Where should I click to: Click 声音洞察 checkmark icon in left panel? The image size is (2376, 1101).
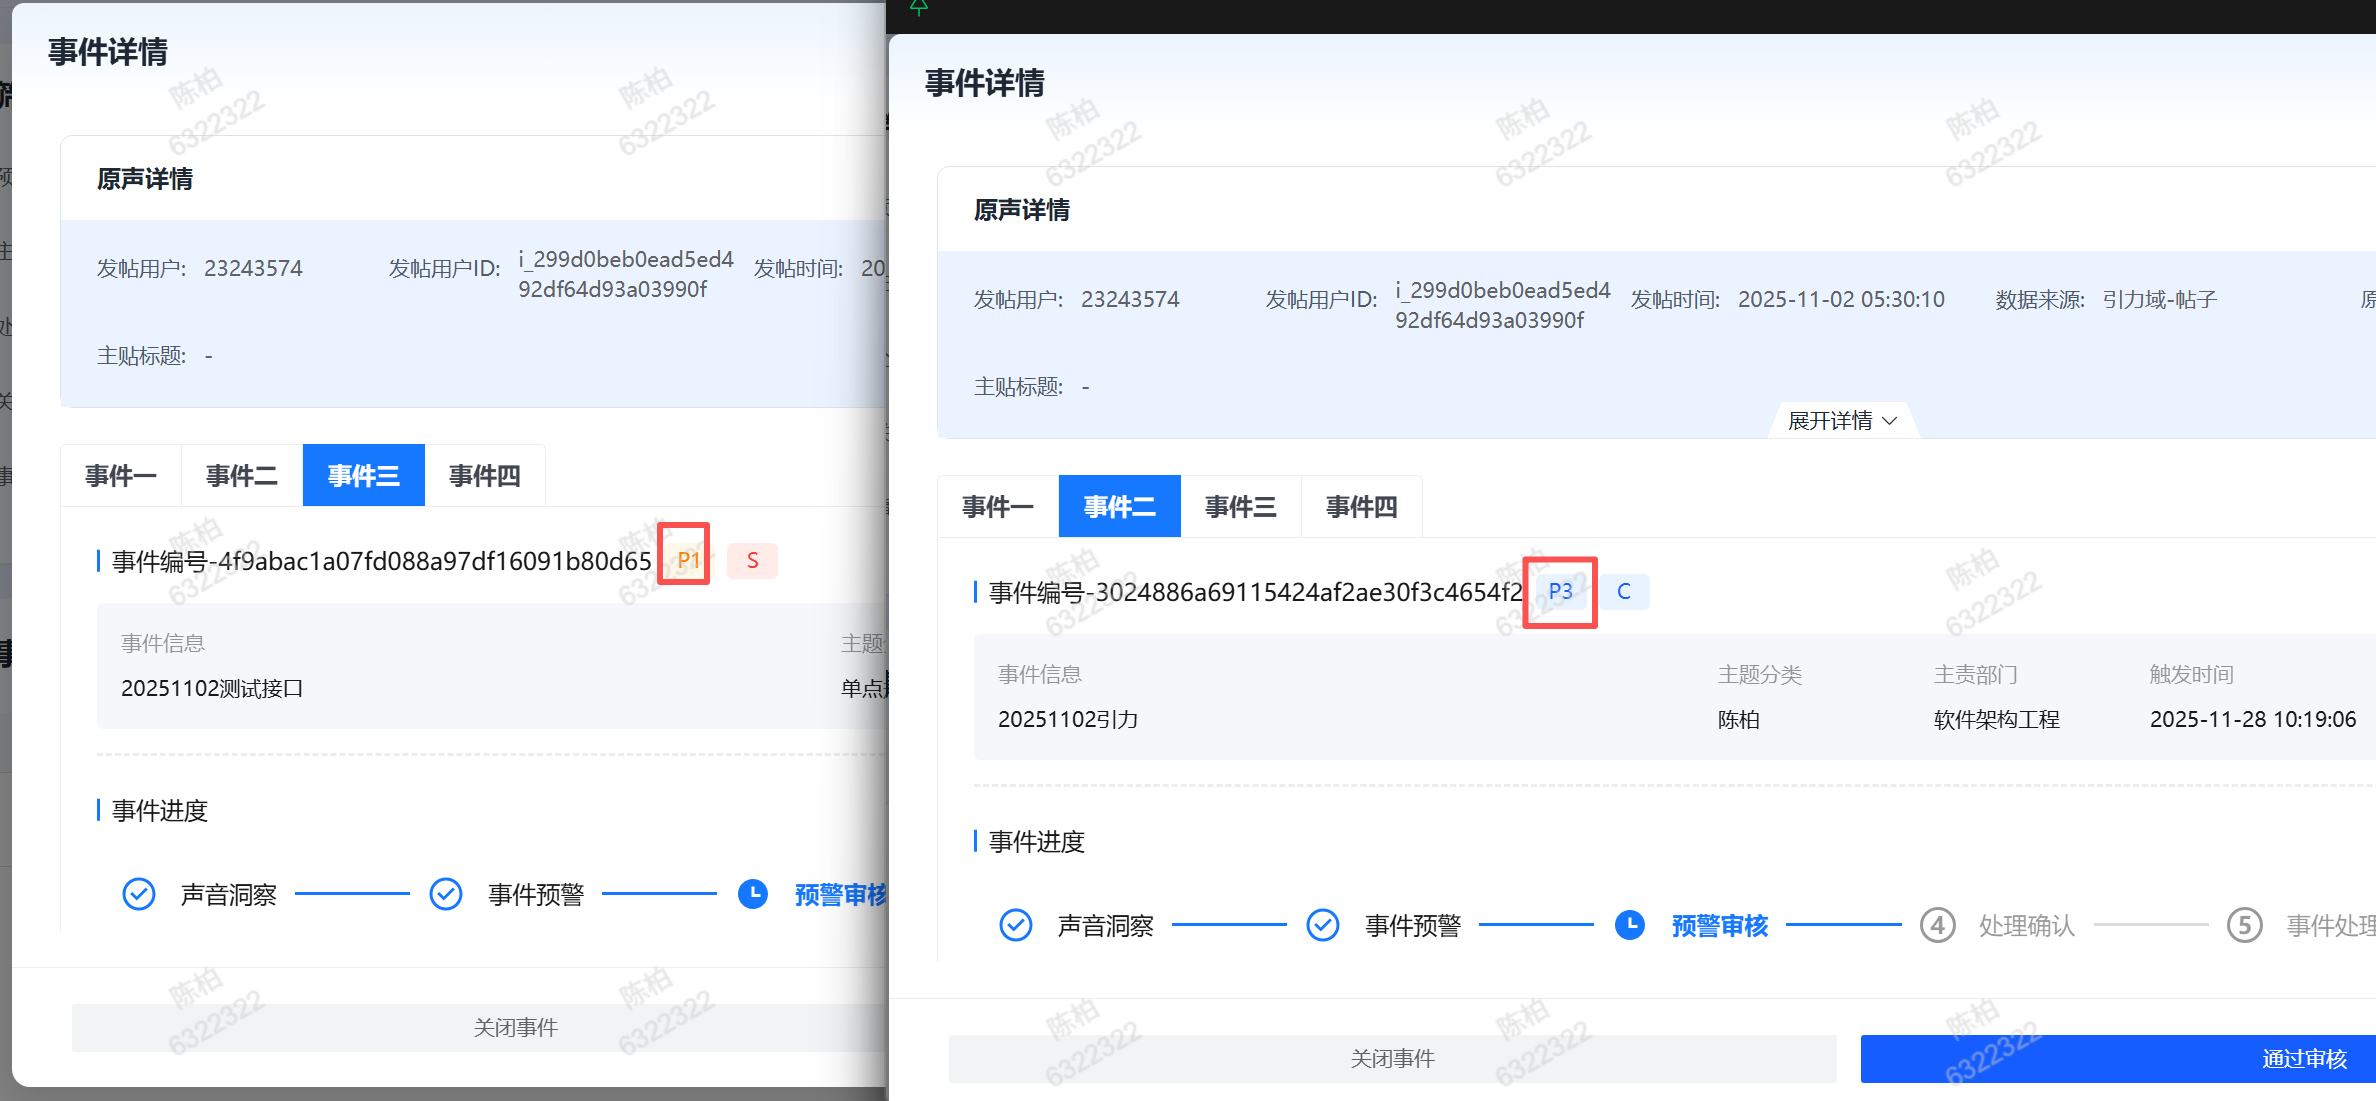click(139, 894)
